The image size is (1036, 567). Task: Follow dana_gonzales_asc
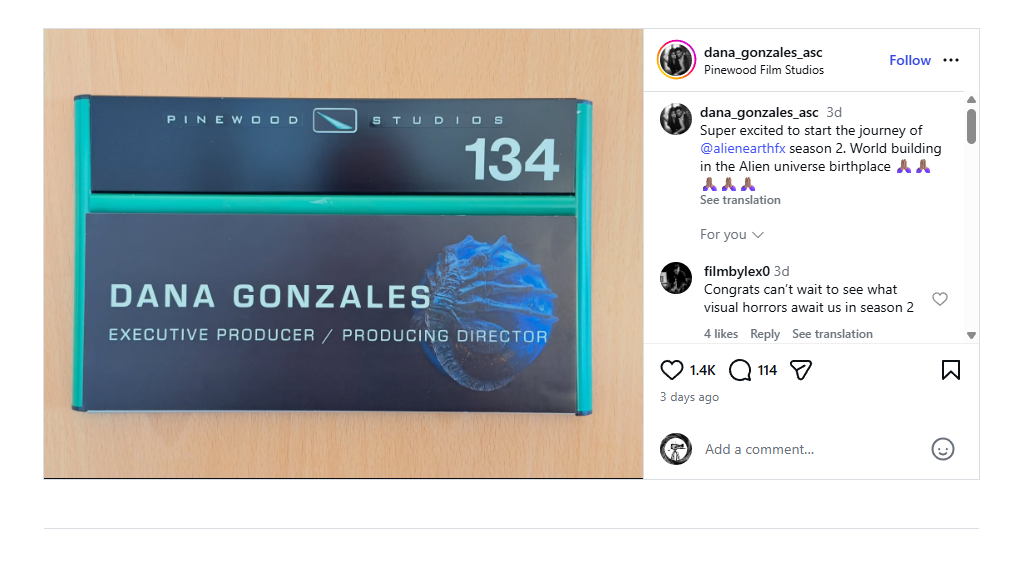(910, 60)
